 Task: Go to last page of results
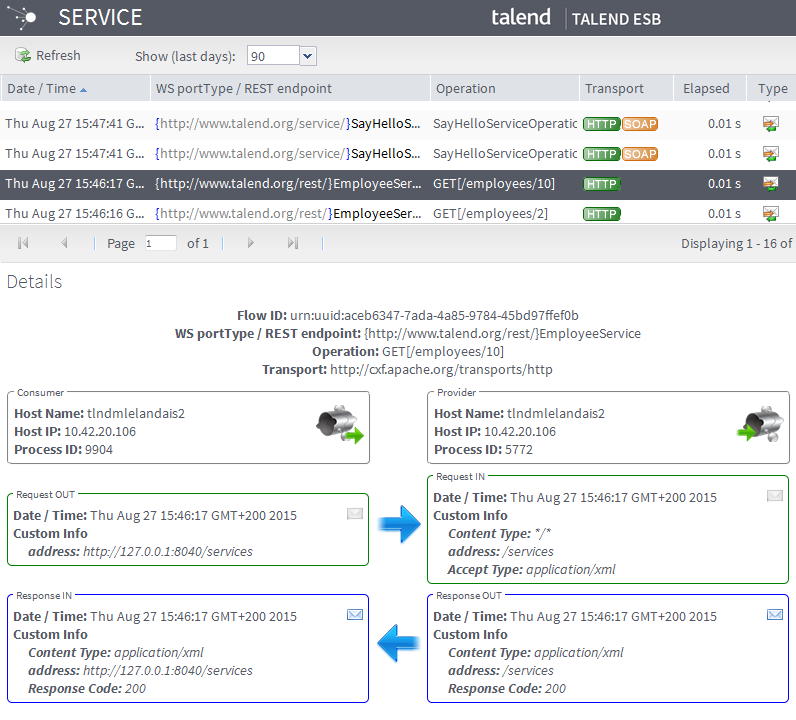pos(293,243)
